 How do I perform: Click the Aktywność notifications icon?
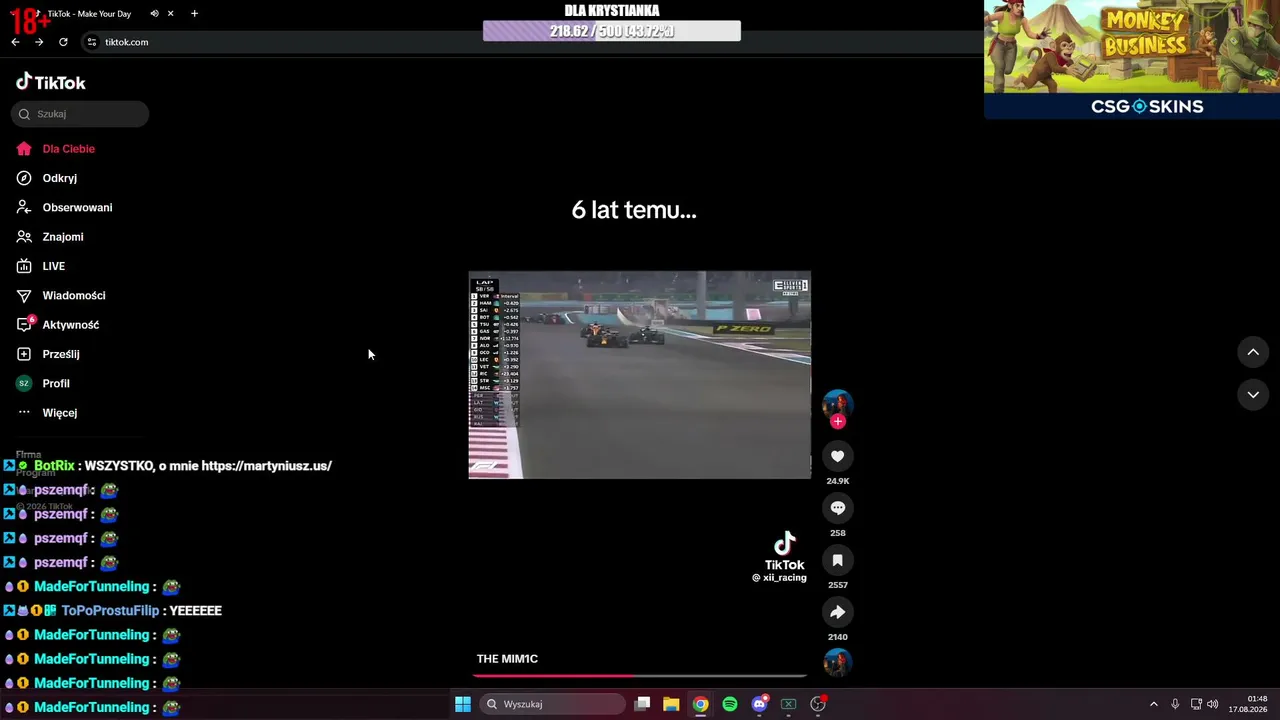(24, 325)
